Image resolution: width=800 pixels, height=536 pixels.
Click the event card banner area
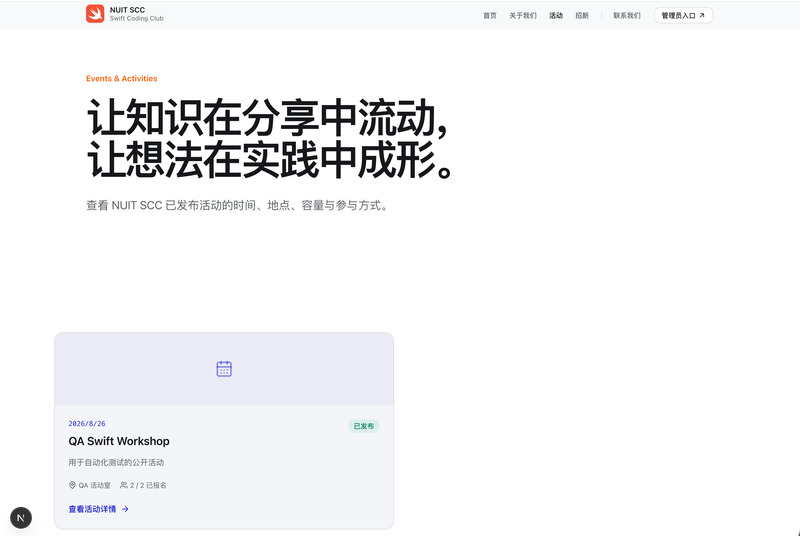224,369
